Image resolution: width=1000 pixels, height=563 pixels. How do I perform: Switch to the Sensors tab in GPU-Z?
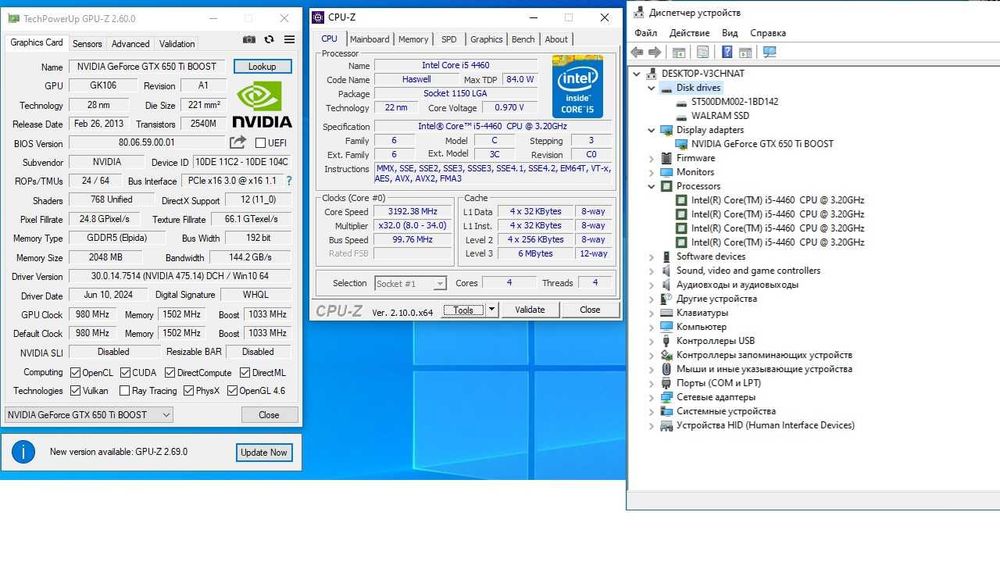click(87, 43)
